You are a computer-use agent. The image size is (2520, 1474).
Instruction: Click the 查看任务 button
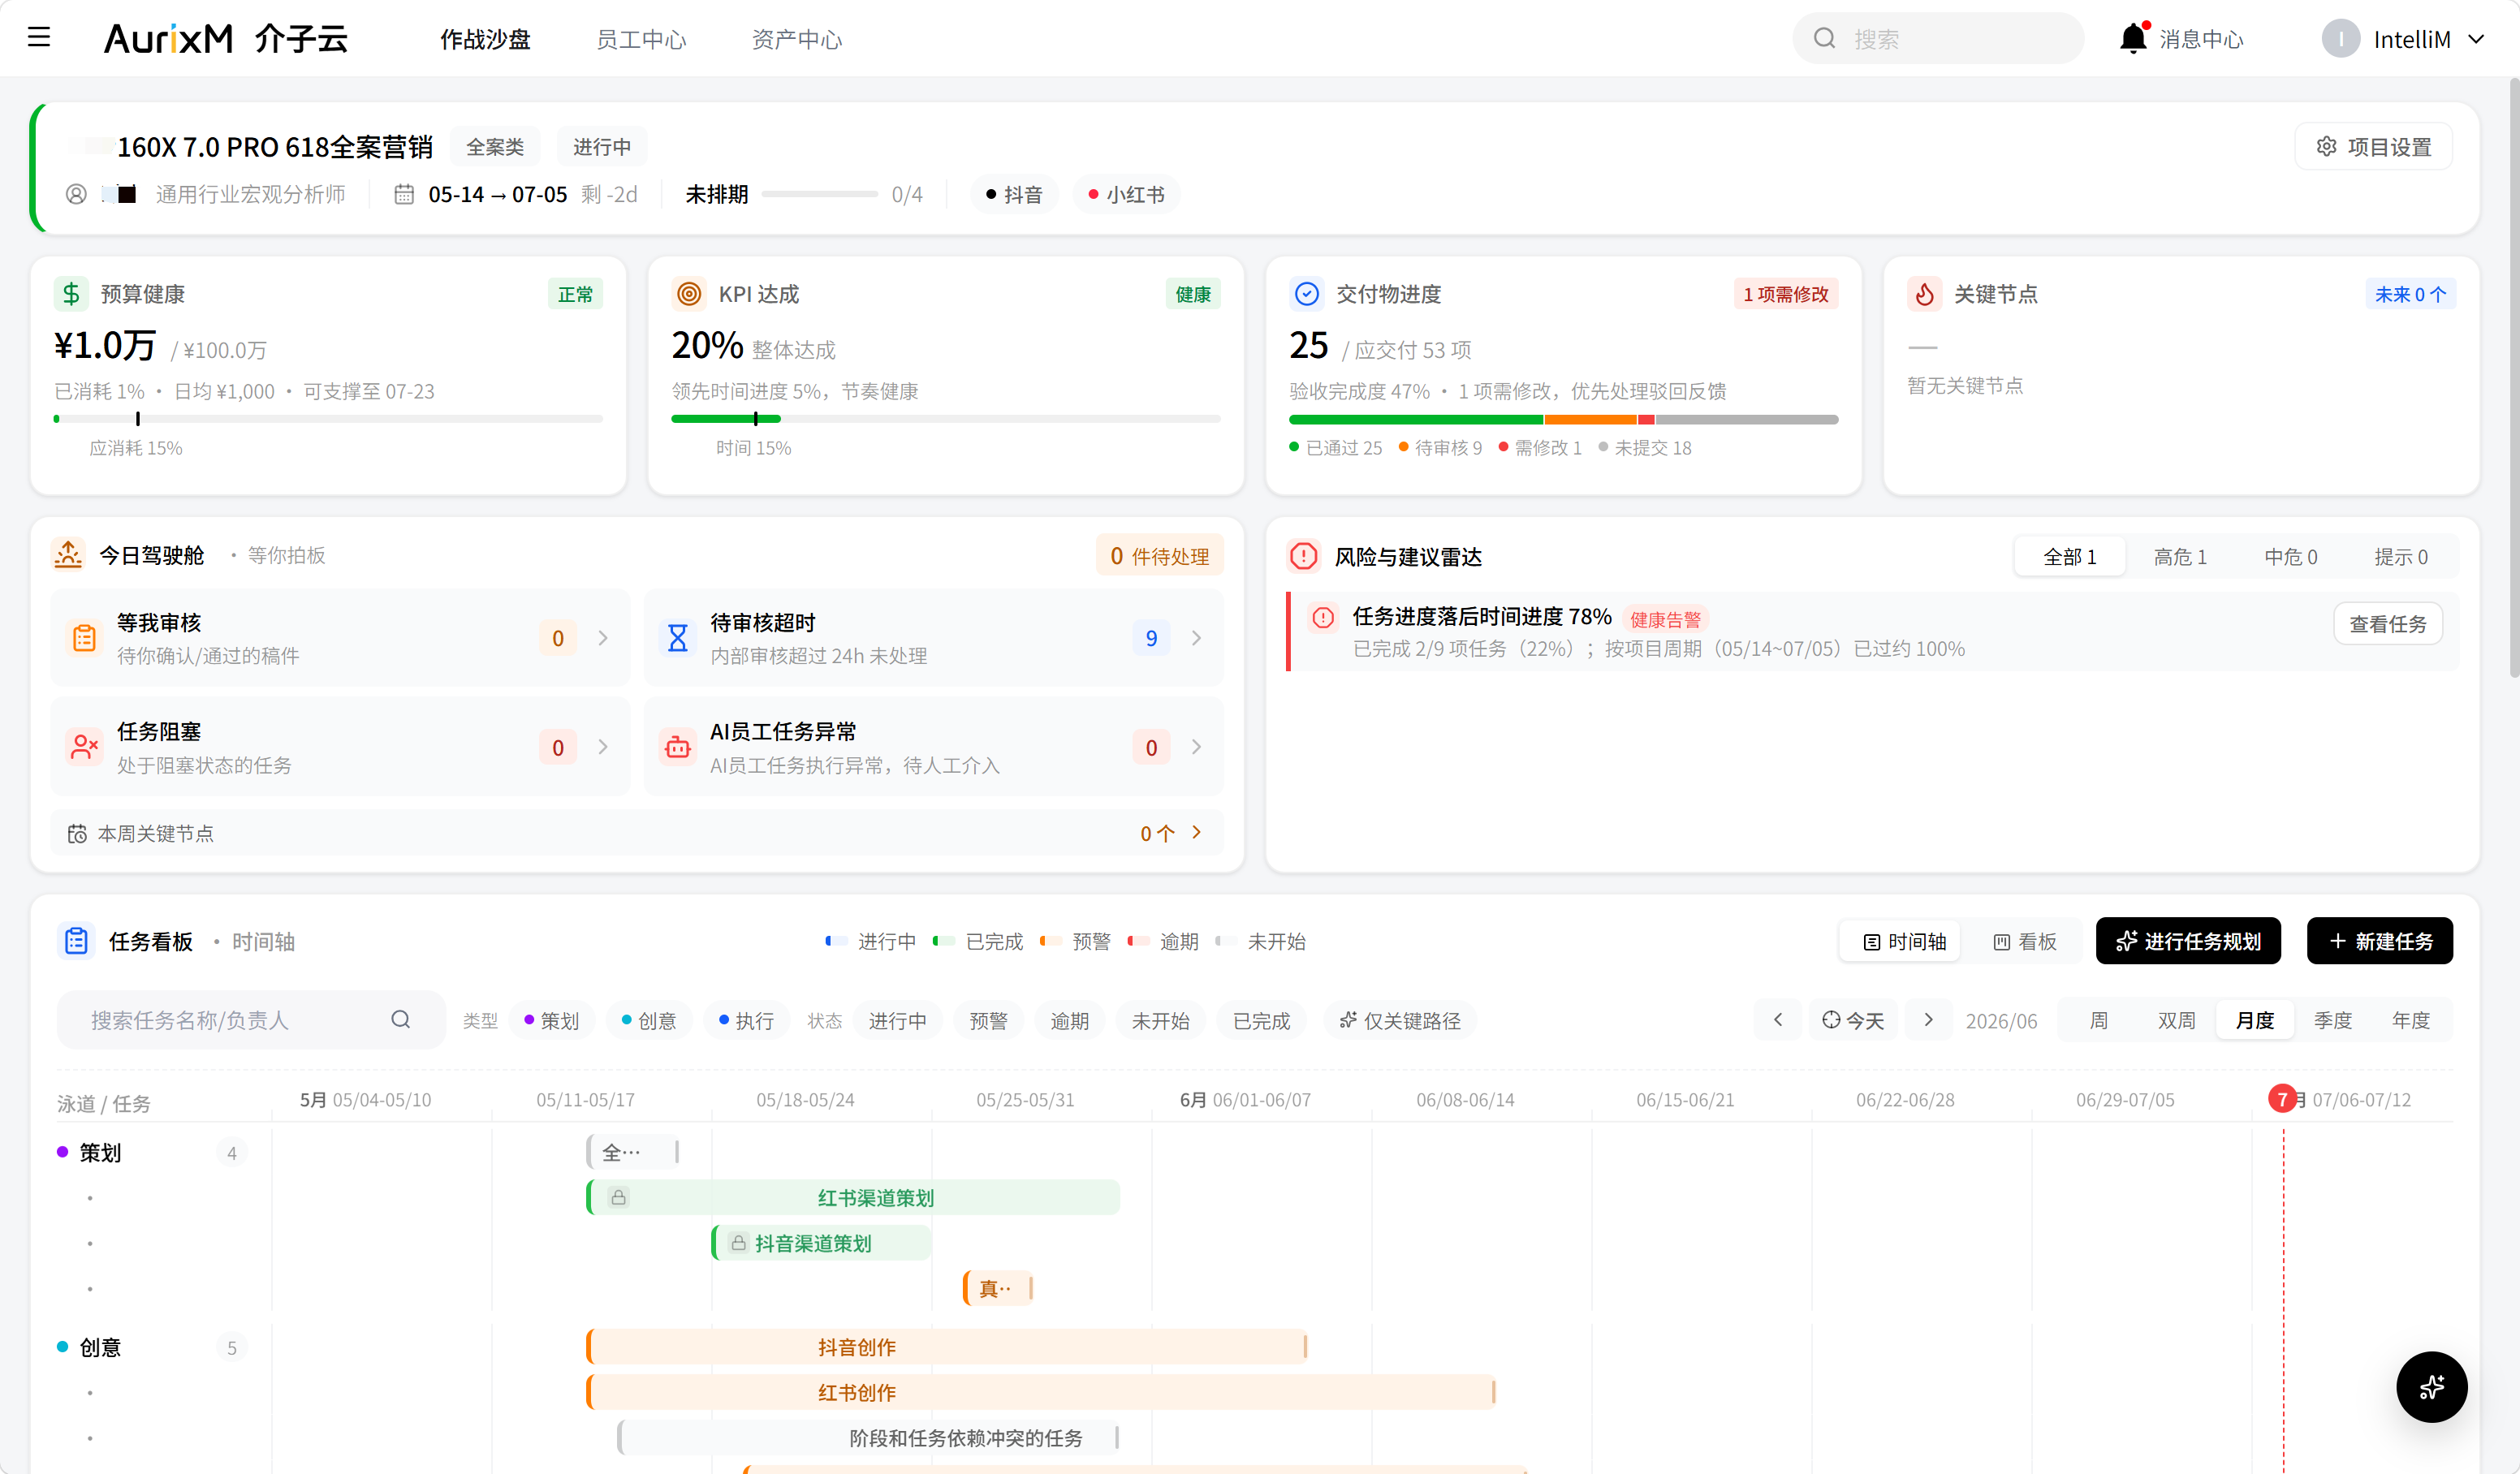[2387, 624]
